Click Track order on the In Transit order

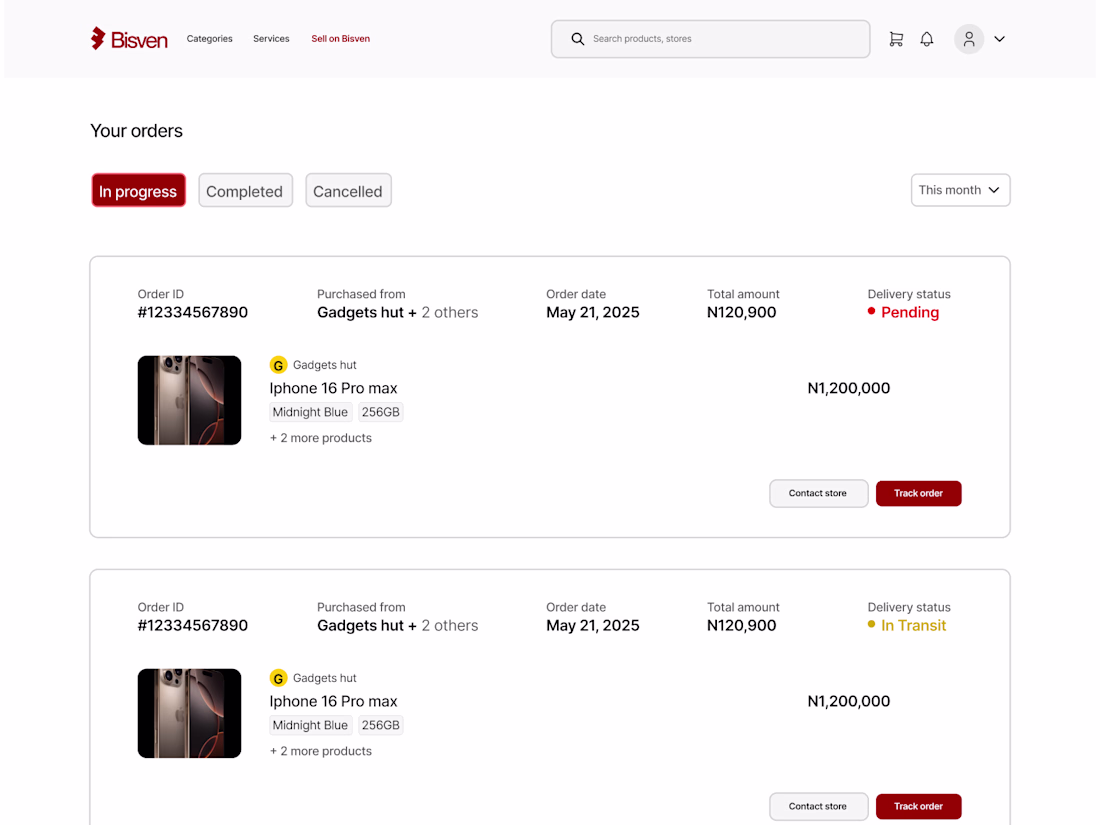coord(918,806)
